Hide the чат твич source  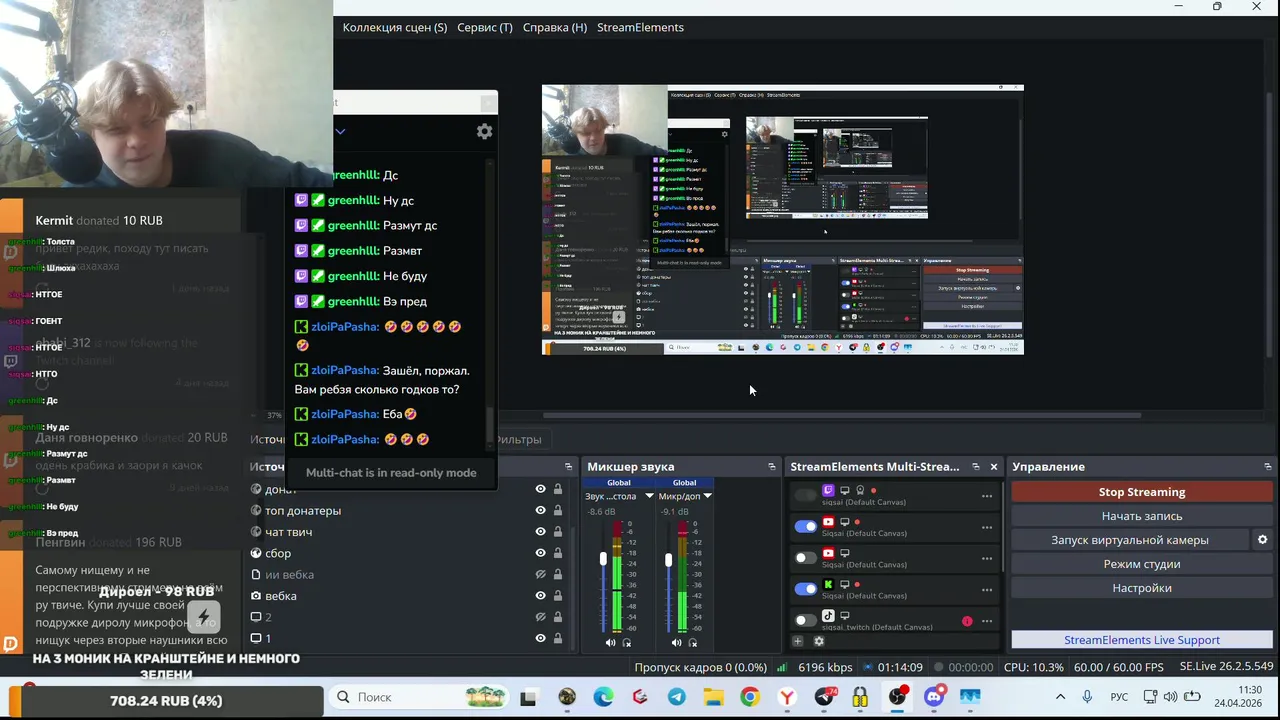[x=540, y=532]
